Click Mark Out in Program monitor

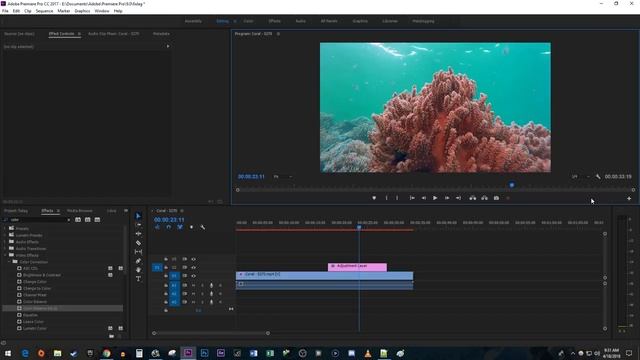pos(397,198)
